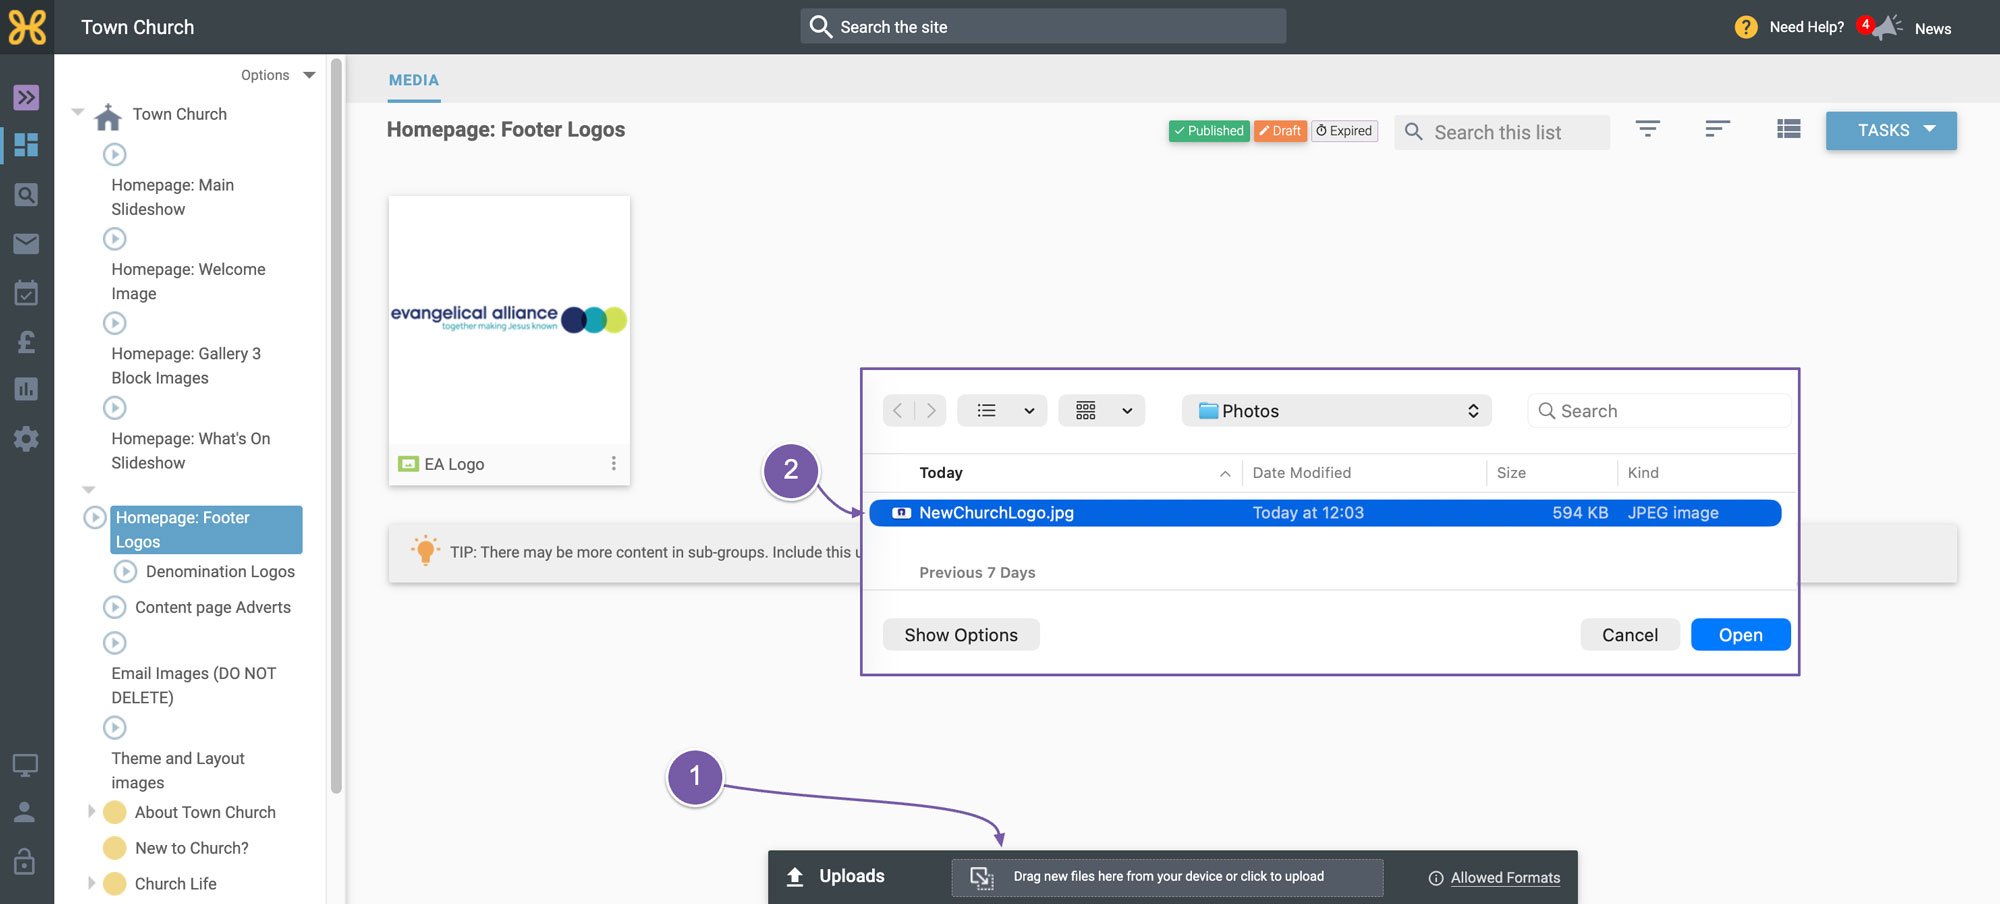This screenshot has width=2000, height=904.
Task: Open grid grouping dropdown in dialog
Action: coord(1102,410)
